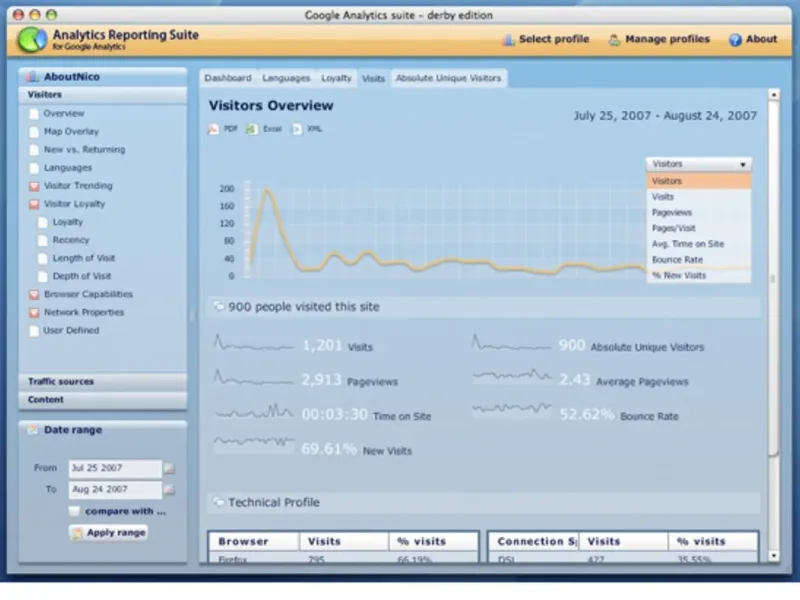The width and height of the screenshot is (800, 600).
Task: Click the About button label
Action: coord(761,39)
